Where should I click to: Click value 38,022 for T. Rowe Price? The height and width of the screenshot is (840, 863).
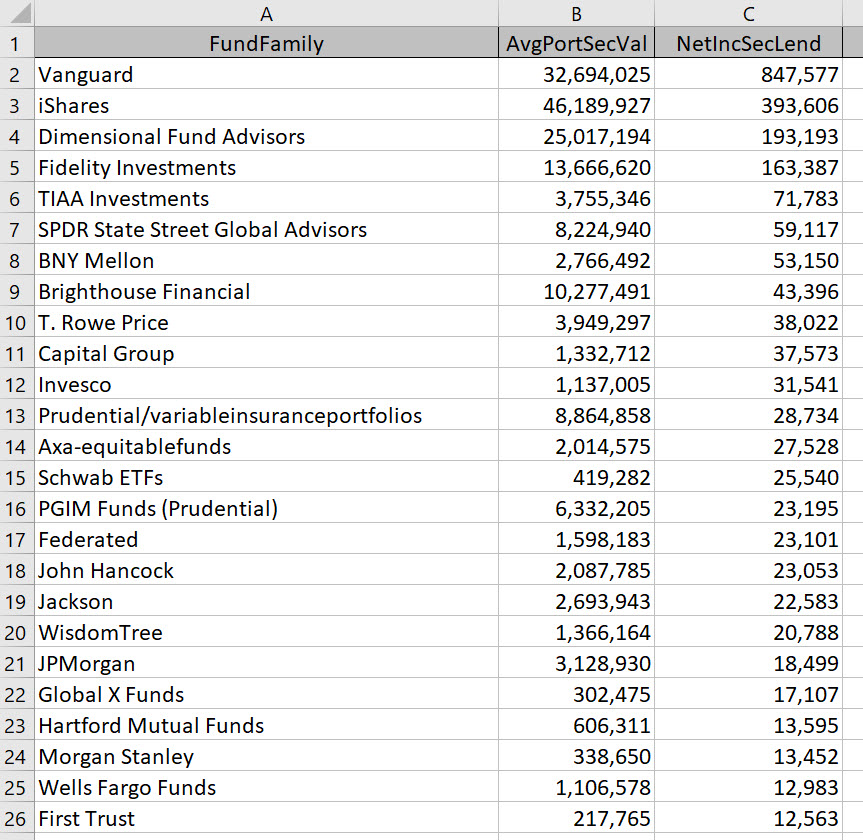click(x=749, y=323)
